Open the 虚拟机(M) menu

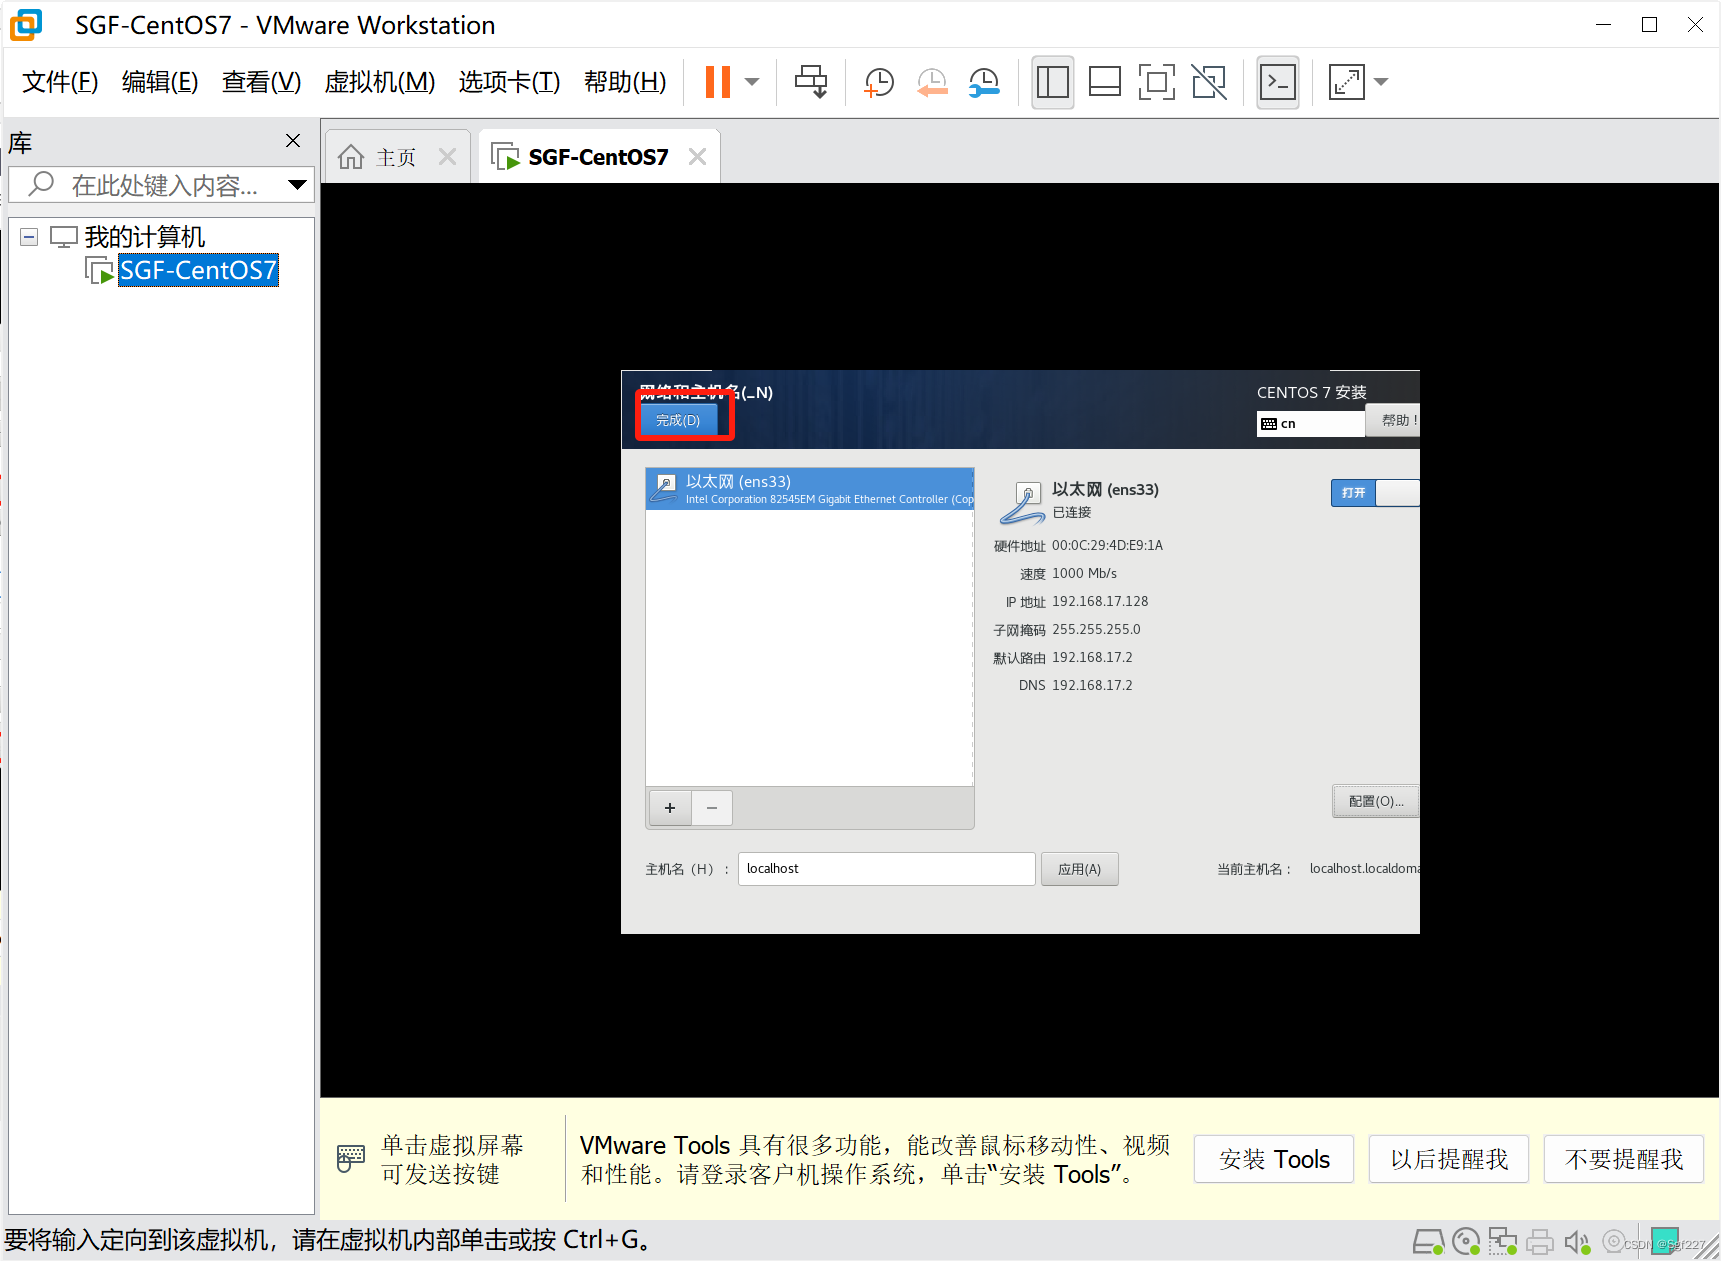coord(380,82)
